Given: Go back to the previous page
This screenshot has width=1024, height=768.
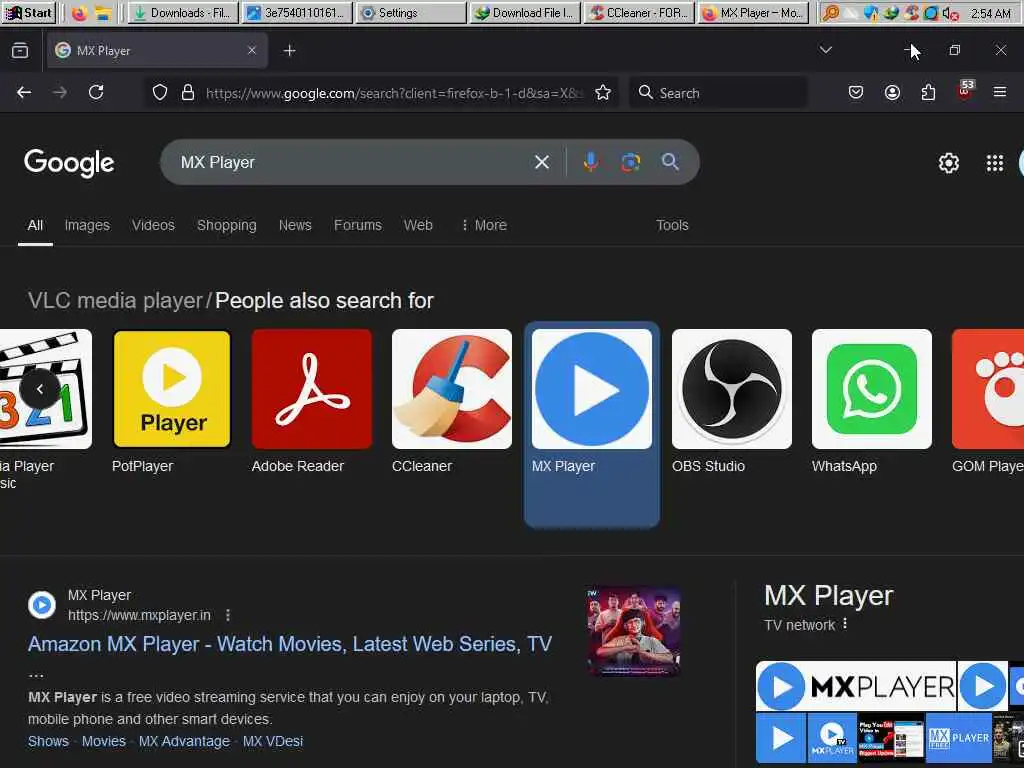Looking at the screenshot, I should pos(24,93).
